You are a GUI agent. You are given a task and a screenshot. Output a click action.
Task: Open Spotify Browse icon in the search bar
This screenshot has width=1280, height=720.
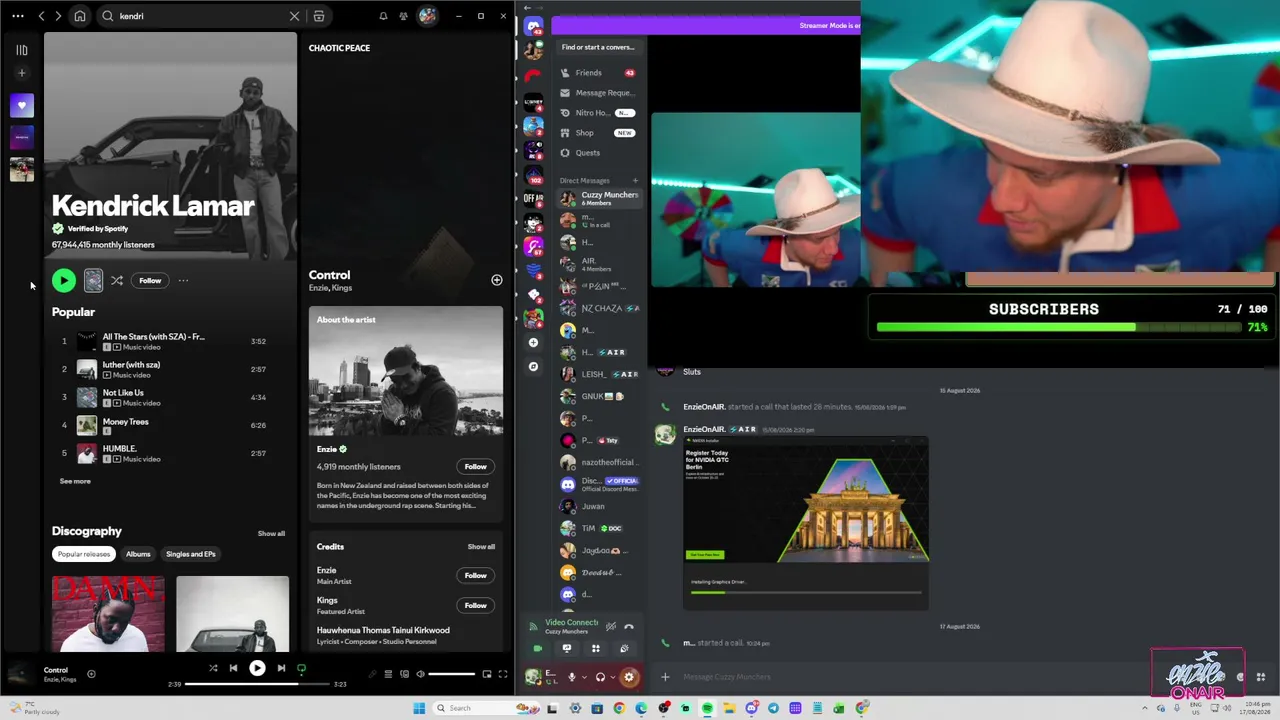pyautogui.click(x=319, y=16)
